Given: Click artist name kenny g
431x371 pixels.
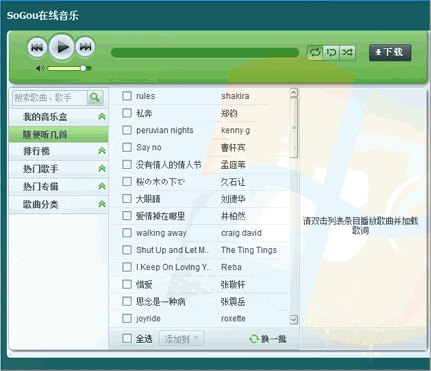Looking at the screenshot, I should [x=235, y=130].
